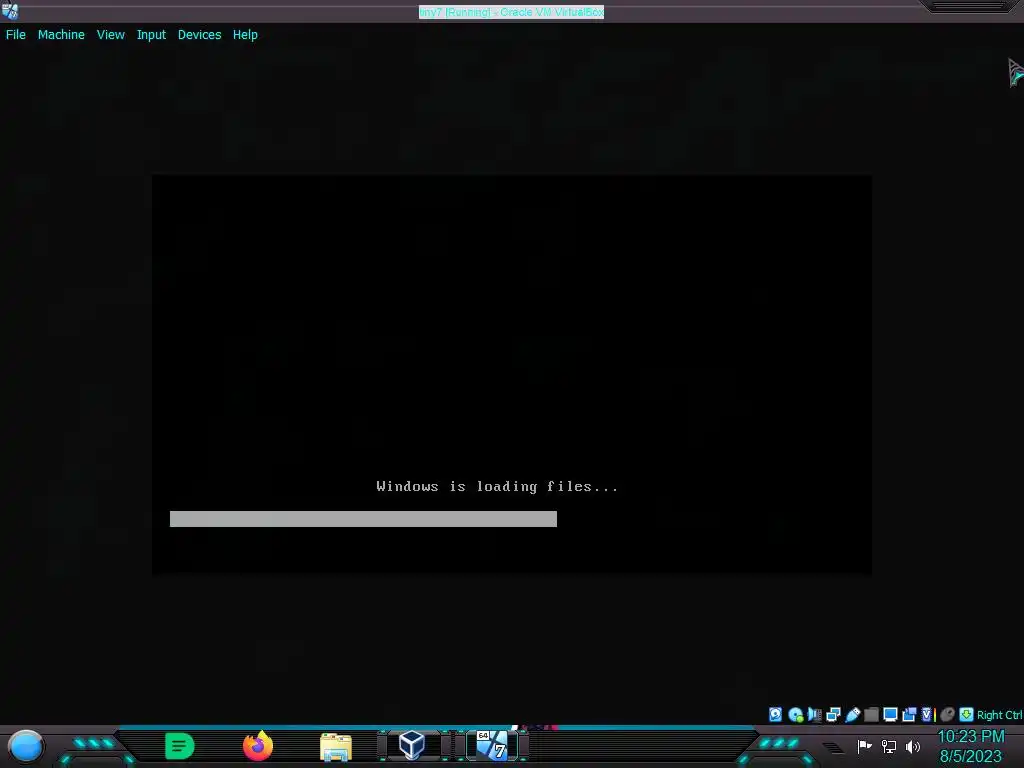Click the clock showing 10:23 PM
1024x768 pixels.
click(x=971, y=737)
